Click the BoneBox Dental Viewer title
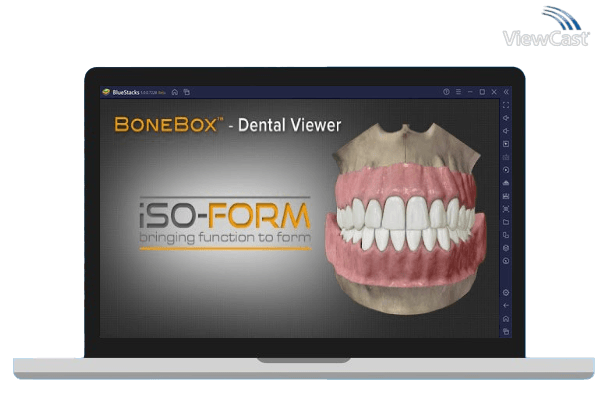602x414 pixels. pyautogui.click(x=228, y=125)
